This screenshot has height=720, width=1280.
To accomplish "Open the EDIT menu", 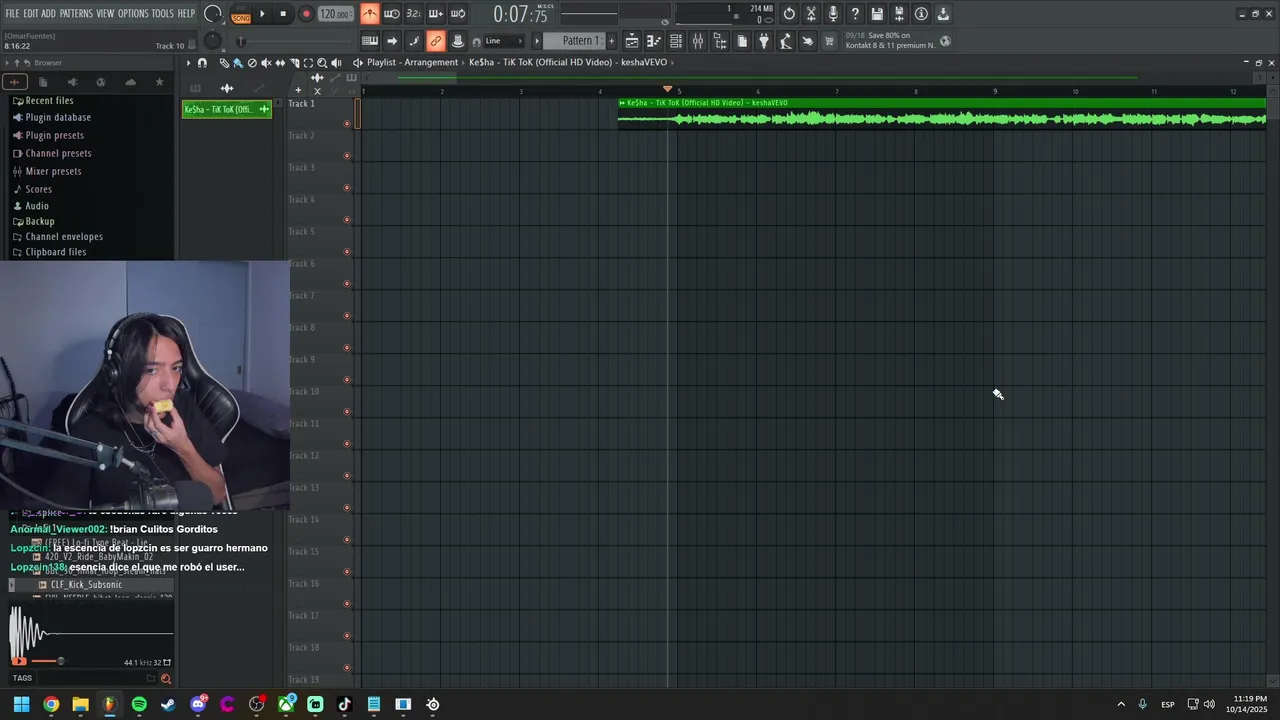I will (x=31, y=13).
